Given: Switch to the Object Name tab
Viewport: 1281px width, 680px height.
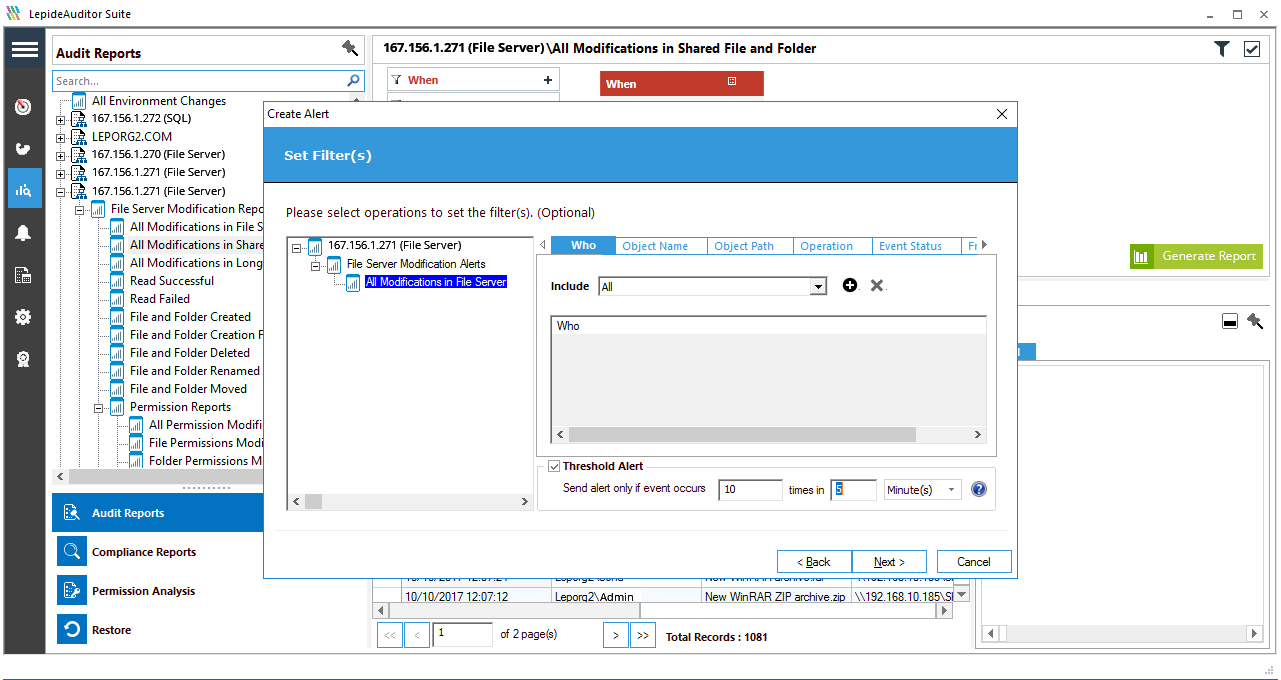Looking at the screenshot, I should click(x=660, y=245).
